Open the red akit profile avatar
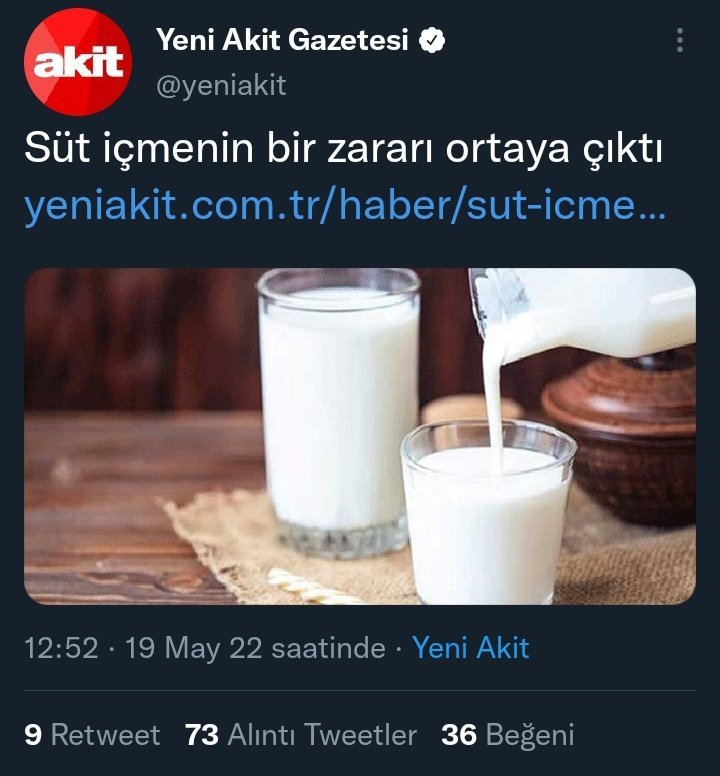This screenshot has width=720, height=776. click(x=78, y=62)
